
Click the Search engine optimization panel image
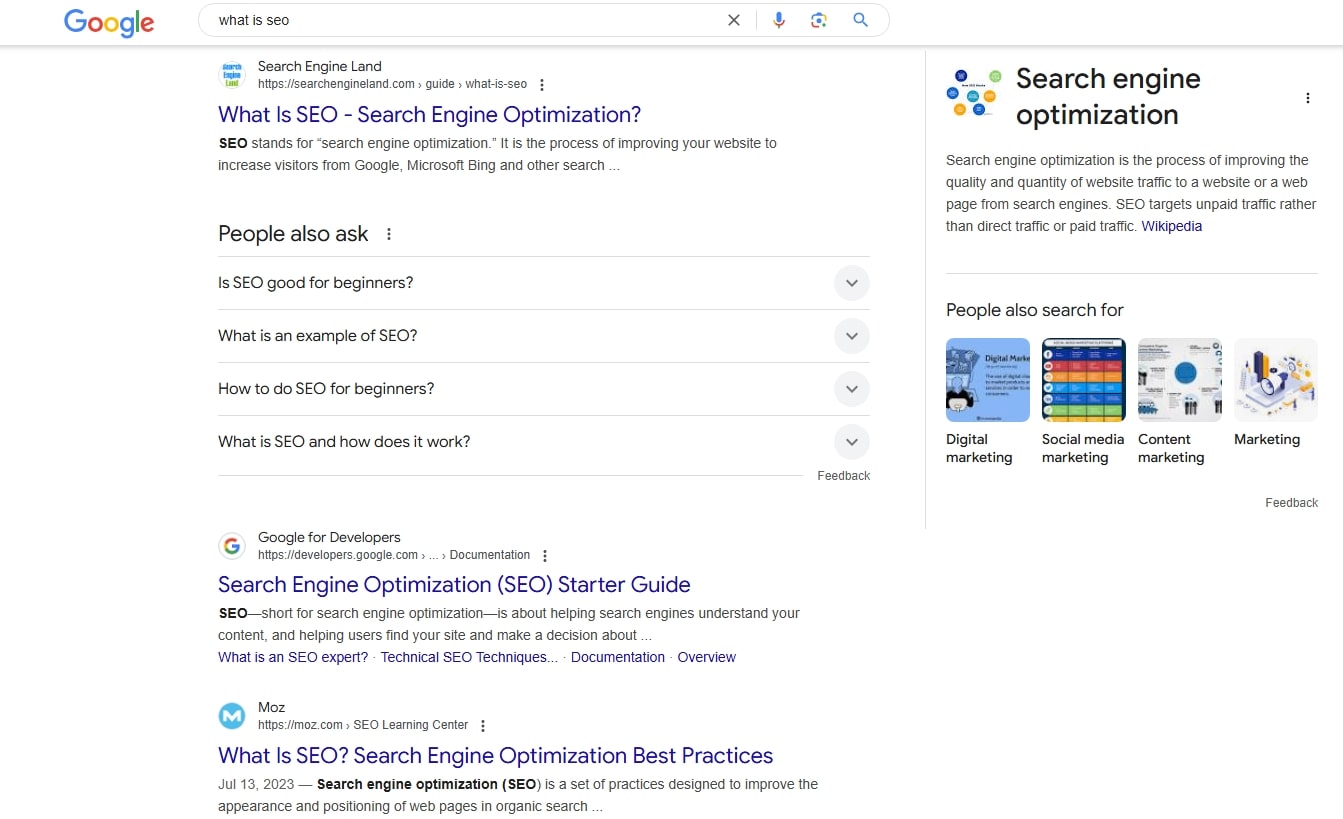tap(973, 94)
